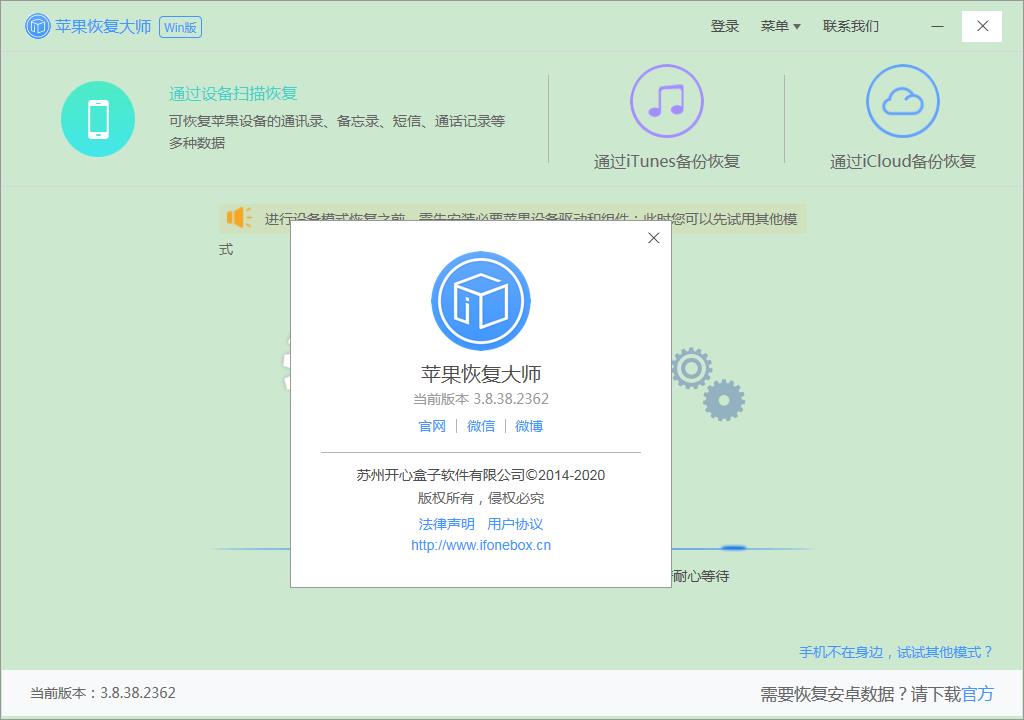
Task: Click status bar 当前版本：3.8.38.2362 text
Action: 103,693
